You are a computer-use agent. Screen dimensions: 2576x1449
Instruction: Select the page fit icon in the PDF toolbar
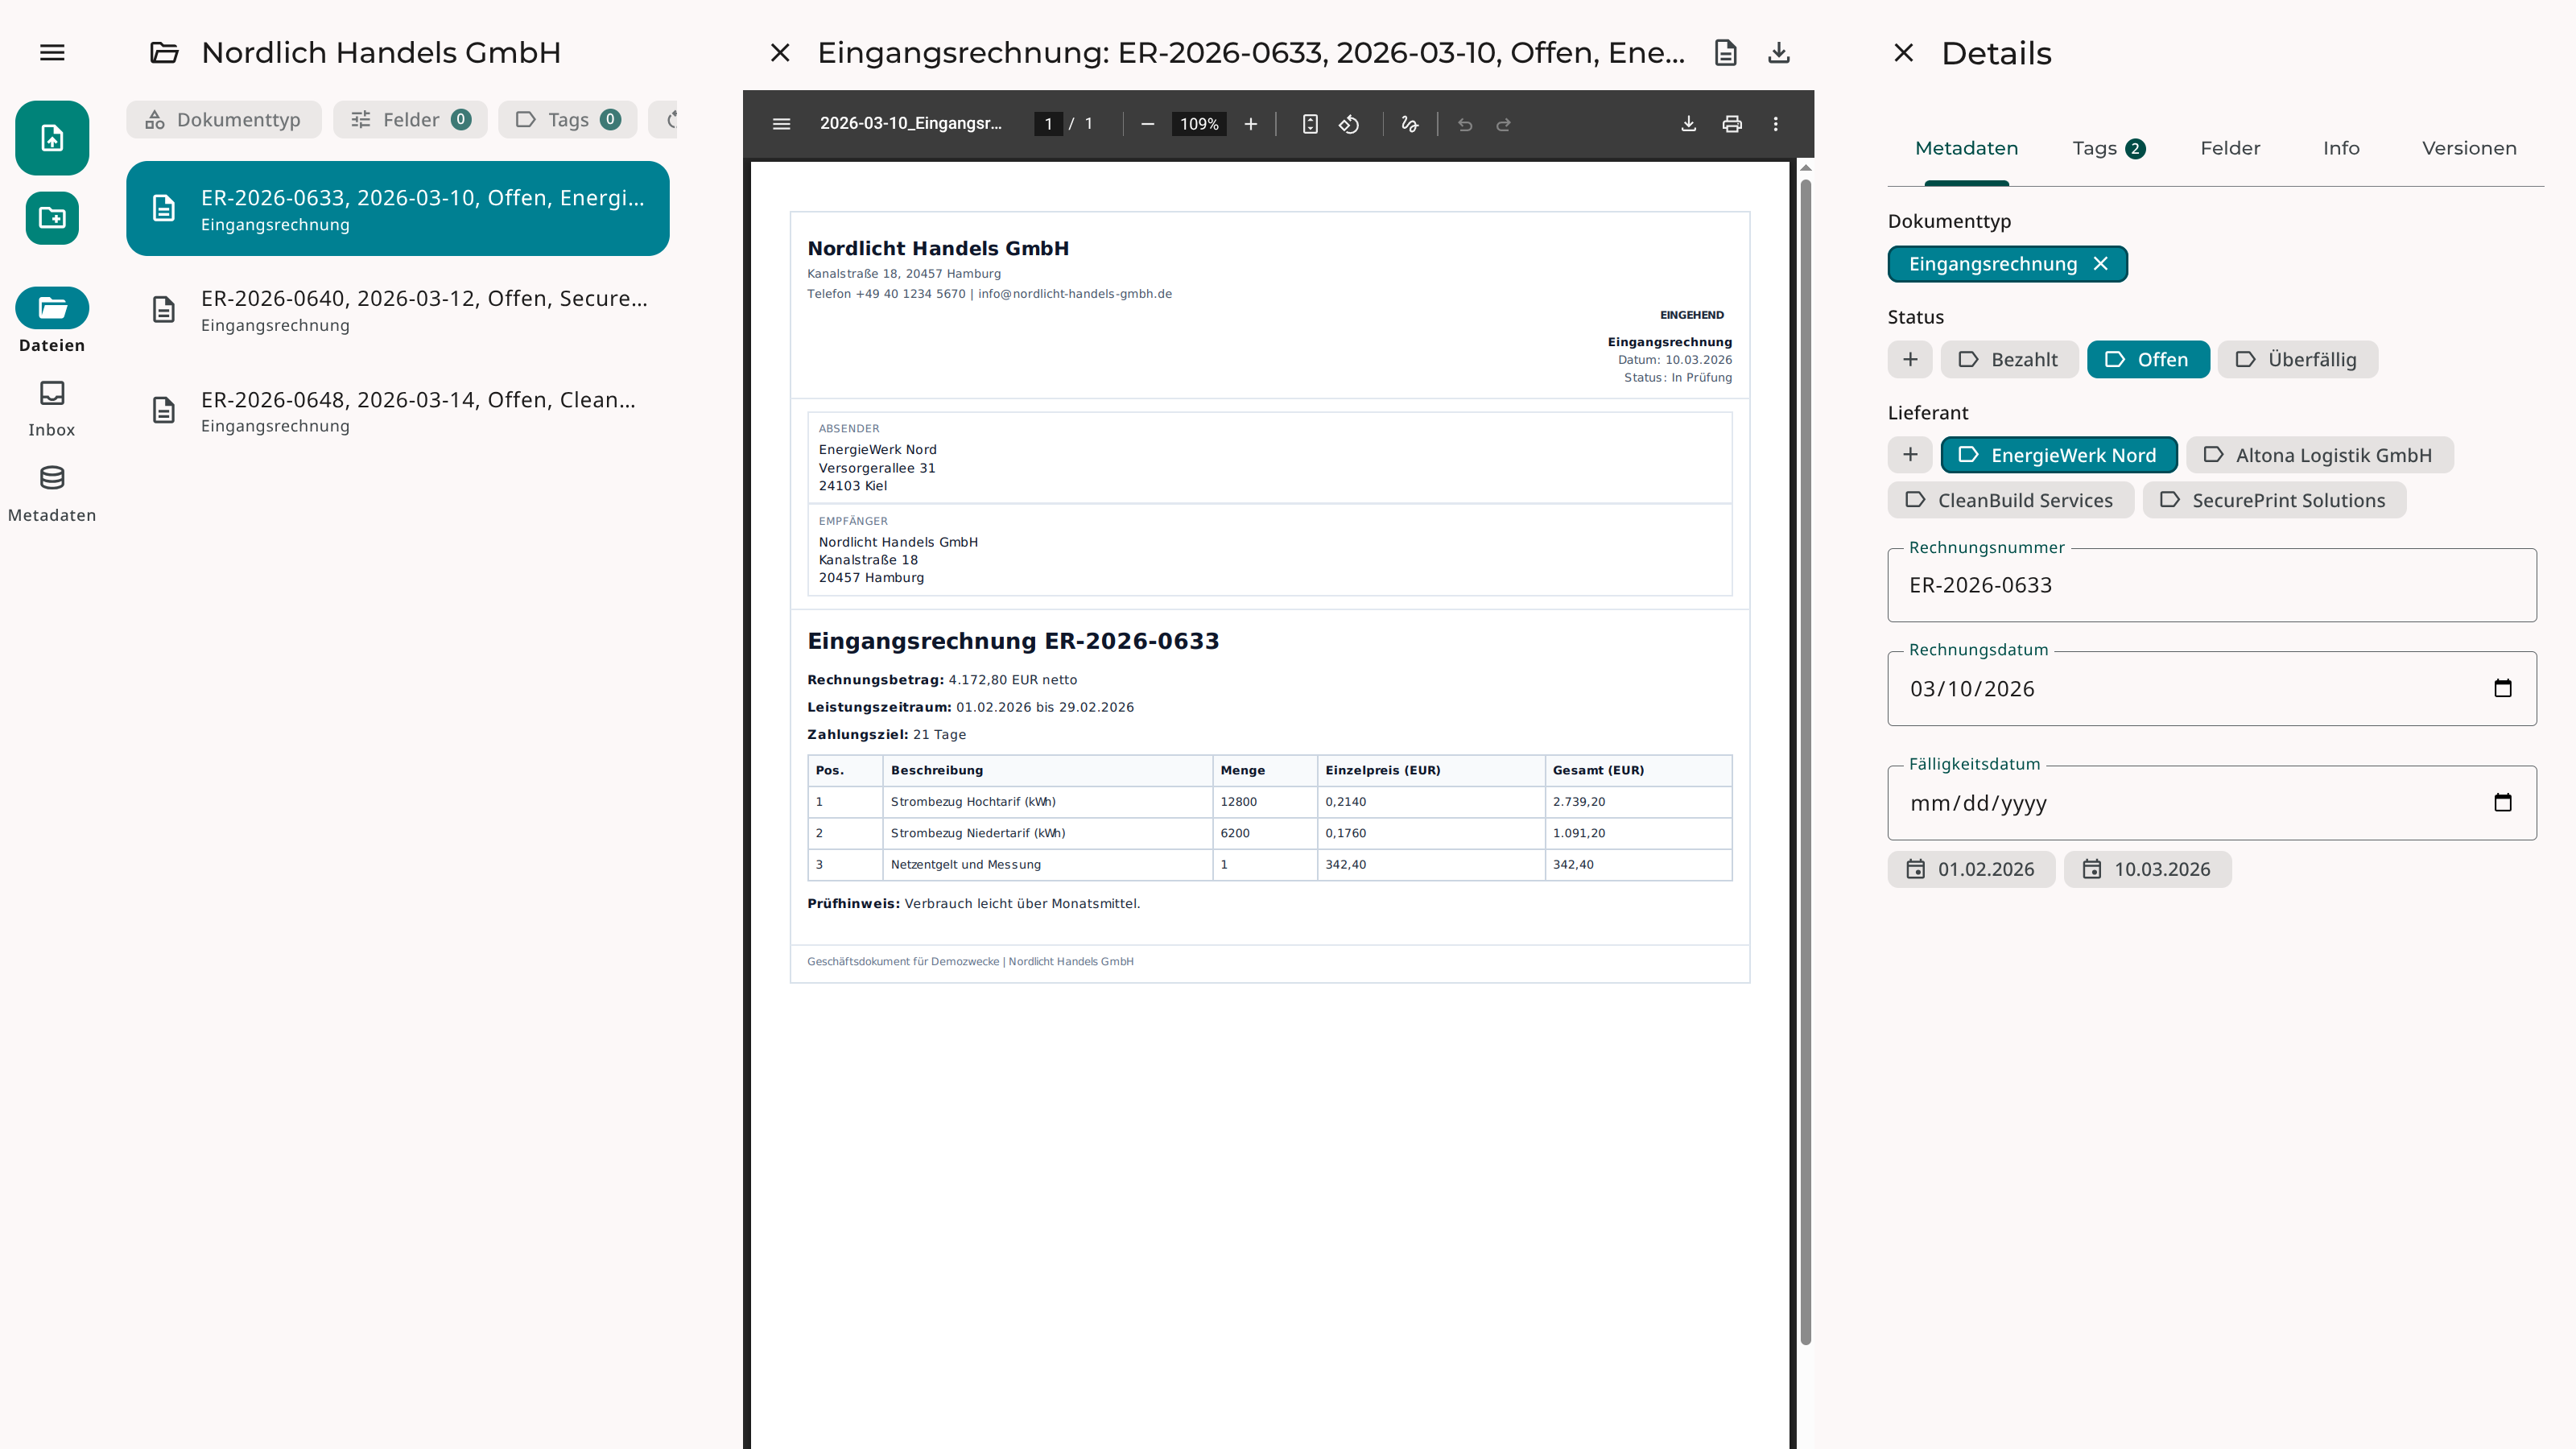pos(1309,124)
